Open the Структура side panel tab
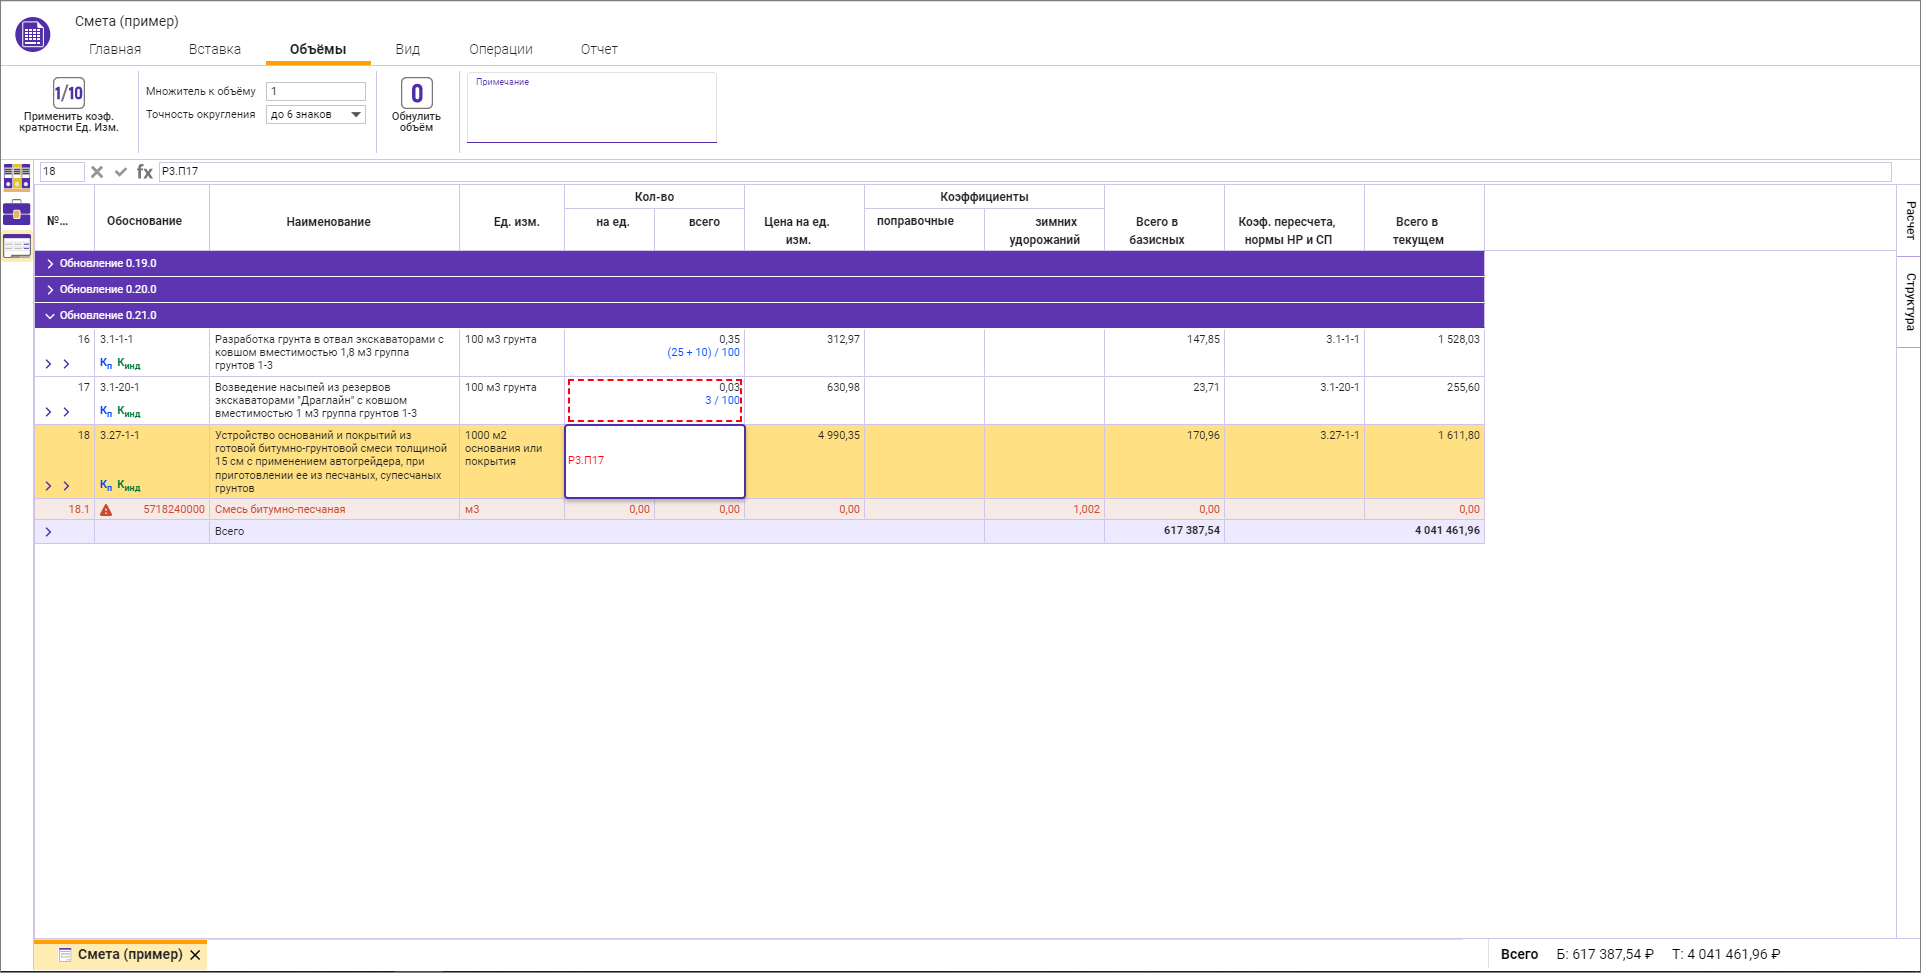 pos(1909,302)
